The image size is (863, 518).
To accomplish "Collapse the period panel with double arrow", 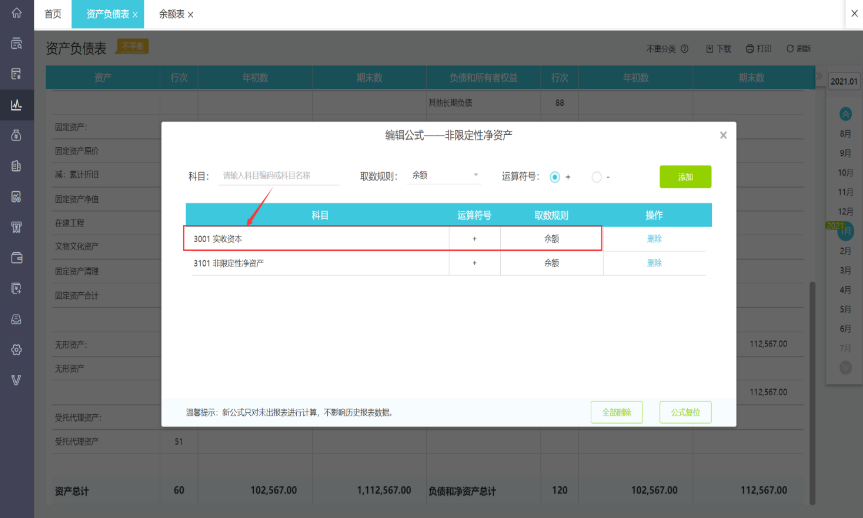I will tap(820, 75).
